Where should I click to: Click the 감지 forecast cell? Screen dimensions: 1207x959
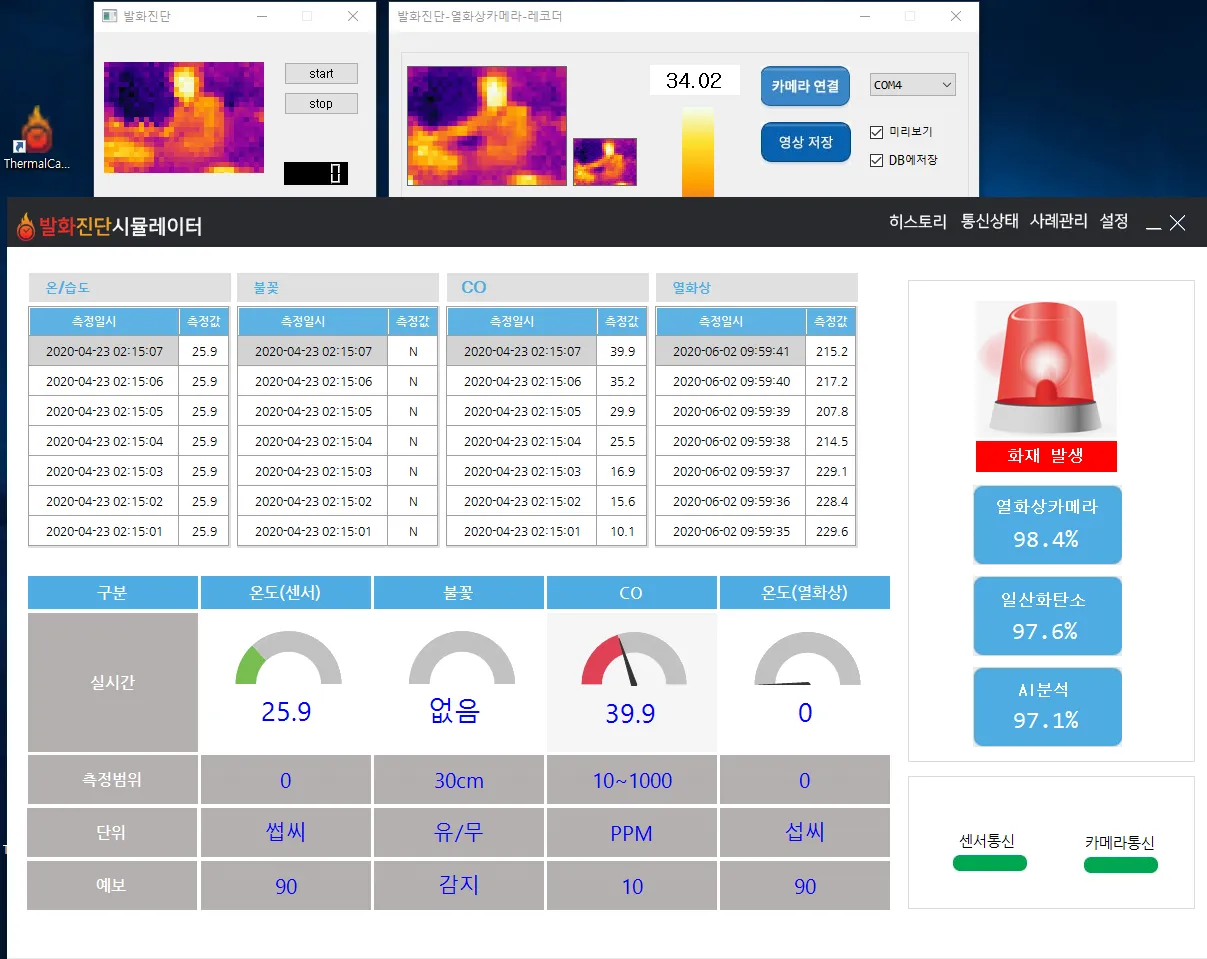[459, 886]
